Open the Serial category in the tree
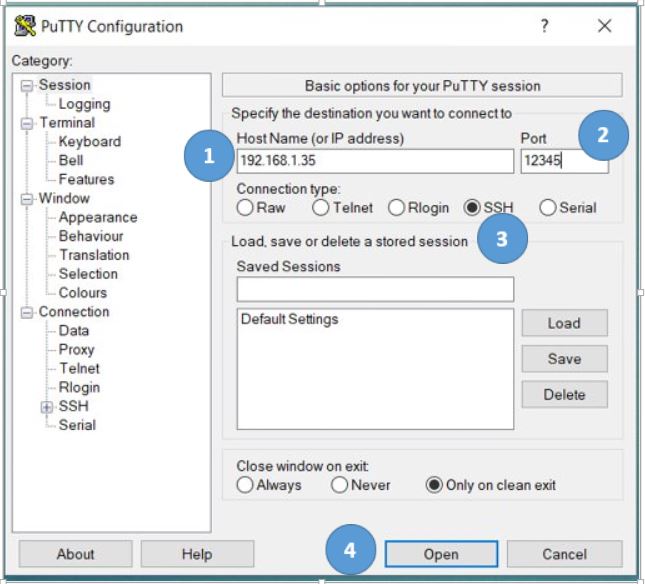The width and height of the screenshot is (645, 584). (77, 425)
